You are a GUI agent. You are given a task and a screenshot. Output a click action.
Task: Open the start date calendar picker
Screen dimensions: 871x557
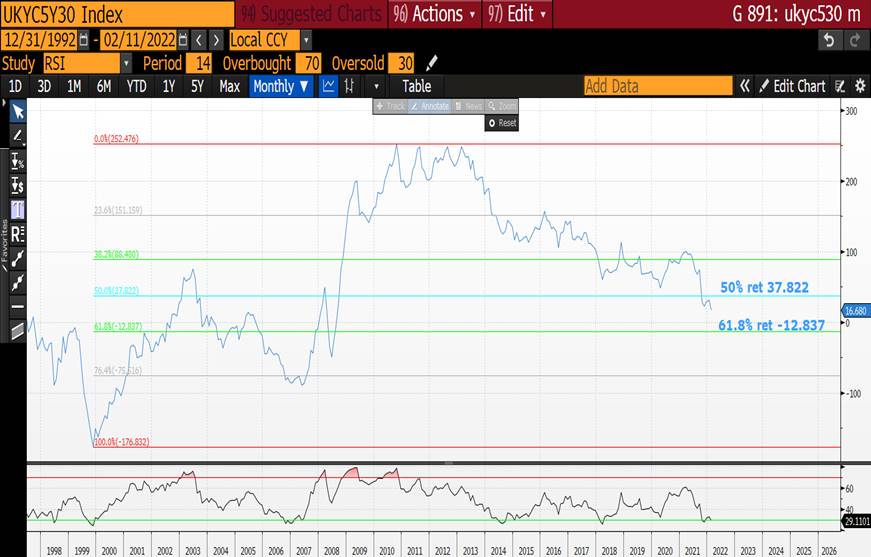84,40
